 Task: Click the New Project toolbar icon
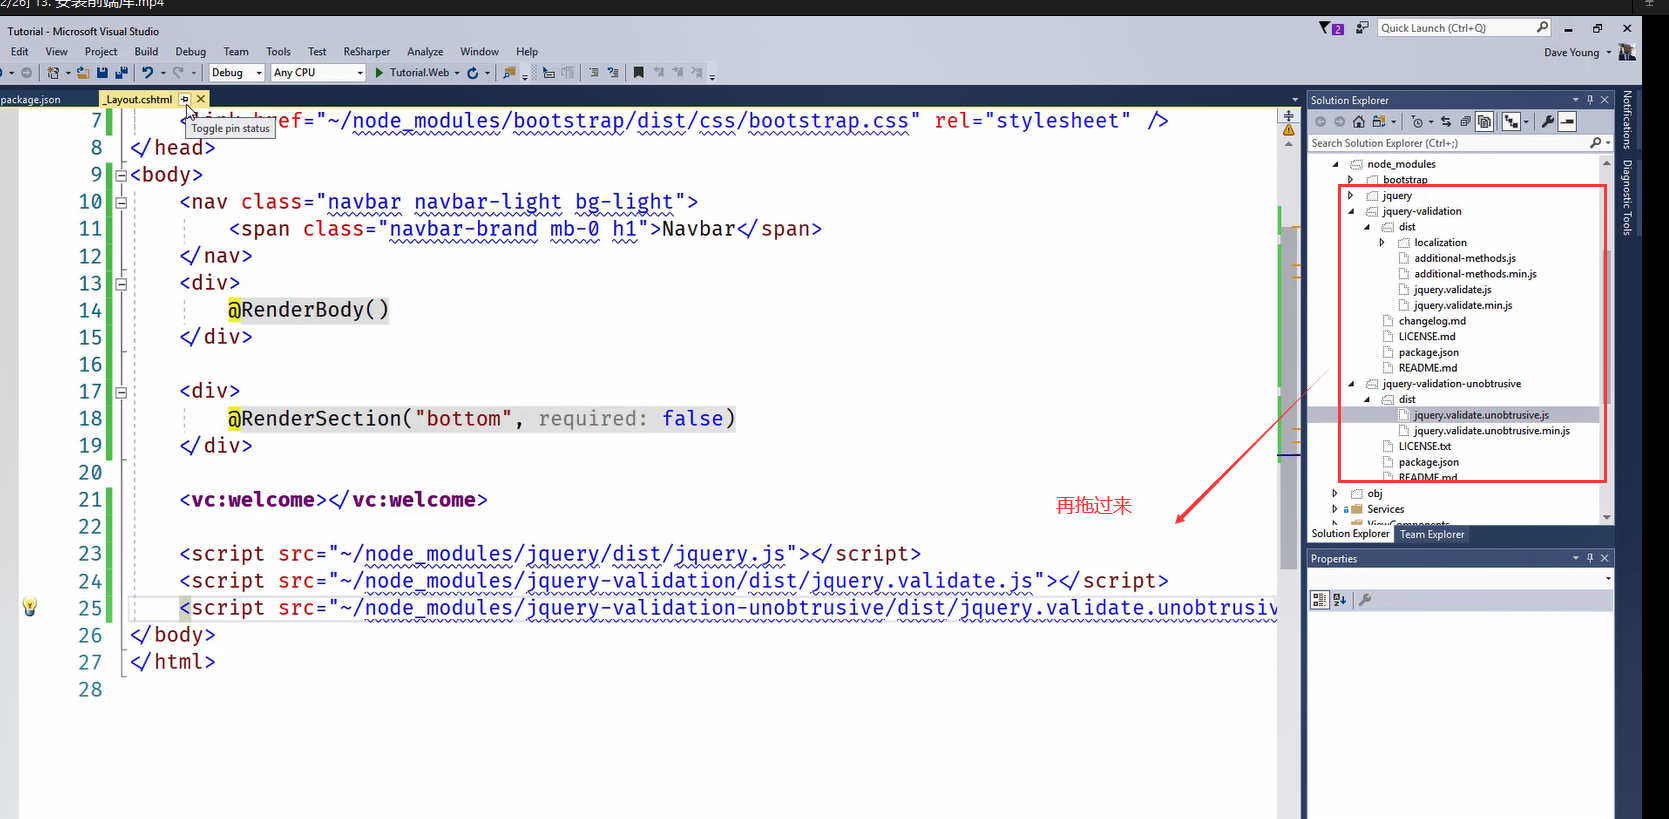[53, 72]
